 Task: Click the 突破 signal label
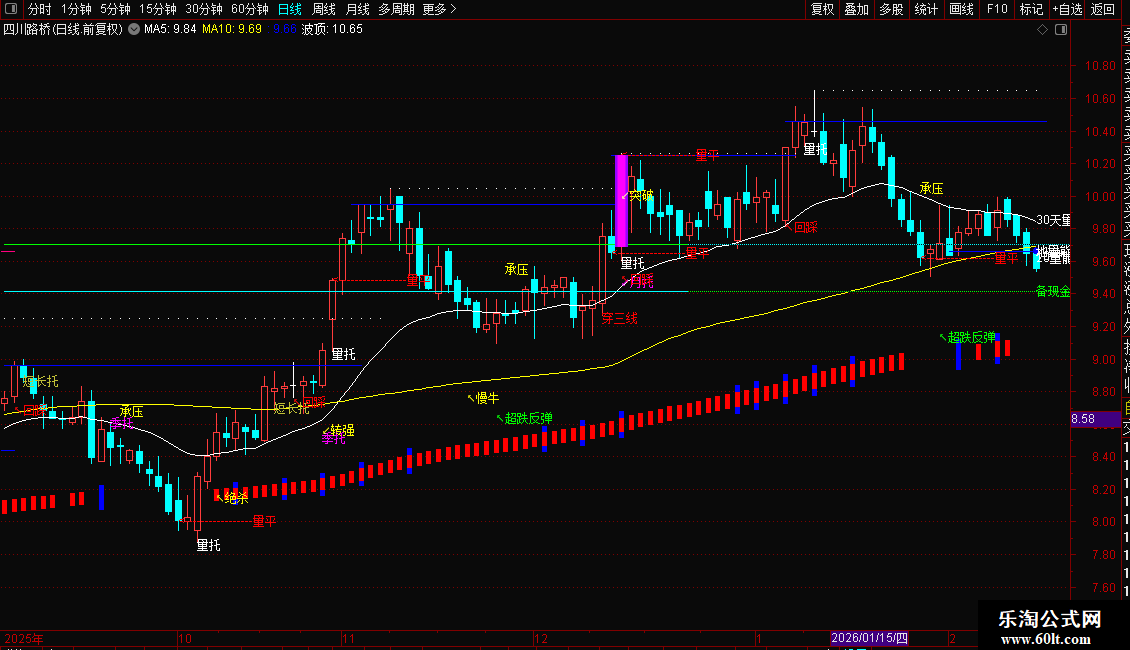641,195
